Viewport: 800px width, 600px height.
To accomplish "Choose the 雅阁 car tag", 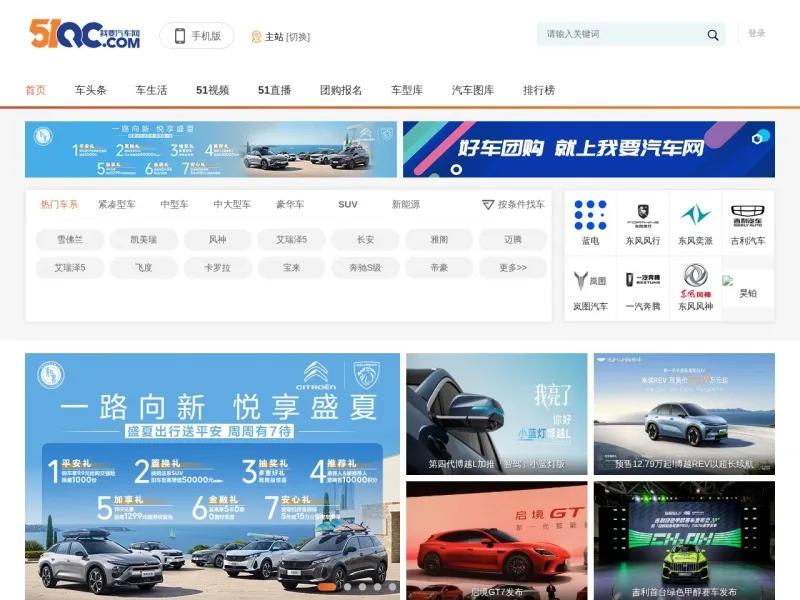I will tap(439, 239).
